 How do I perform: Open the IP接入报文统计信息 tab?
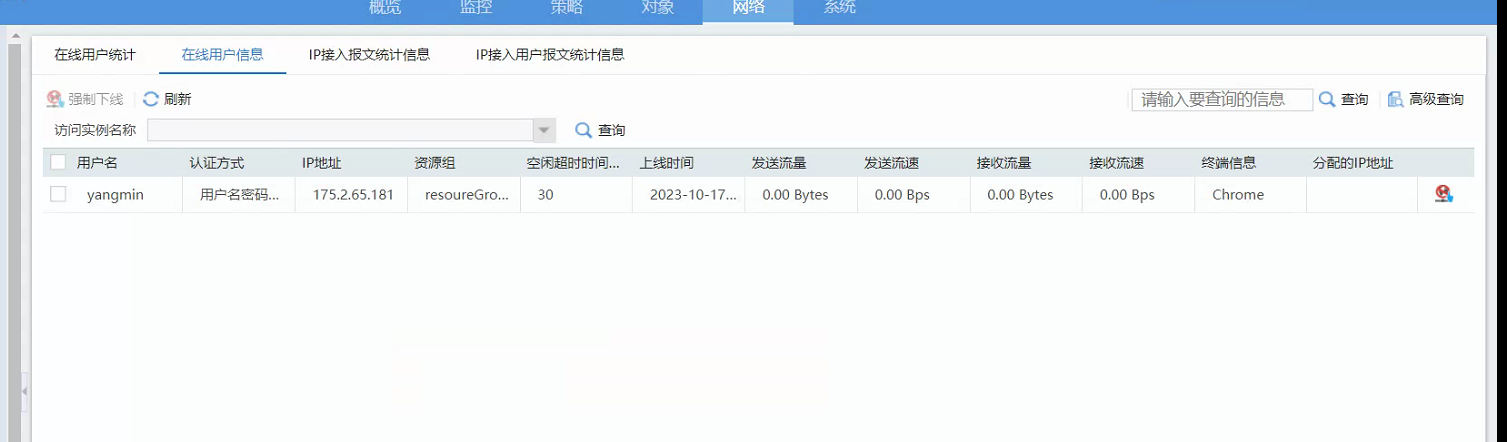click(x=369, y=54)
